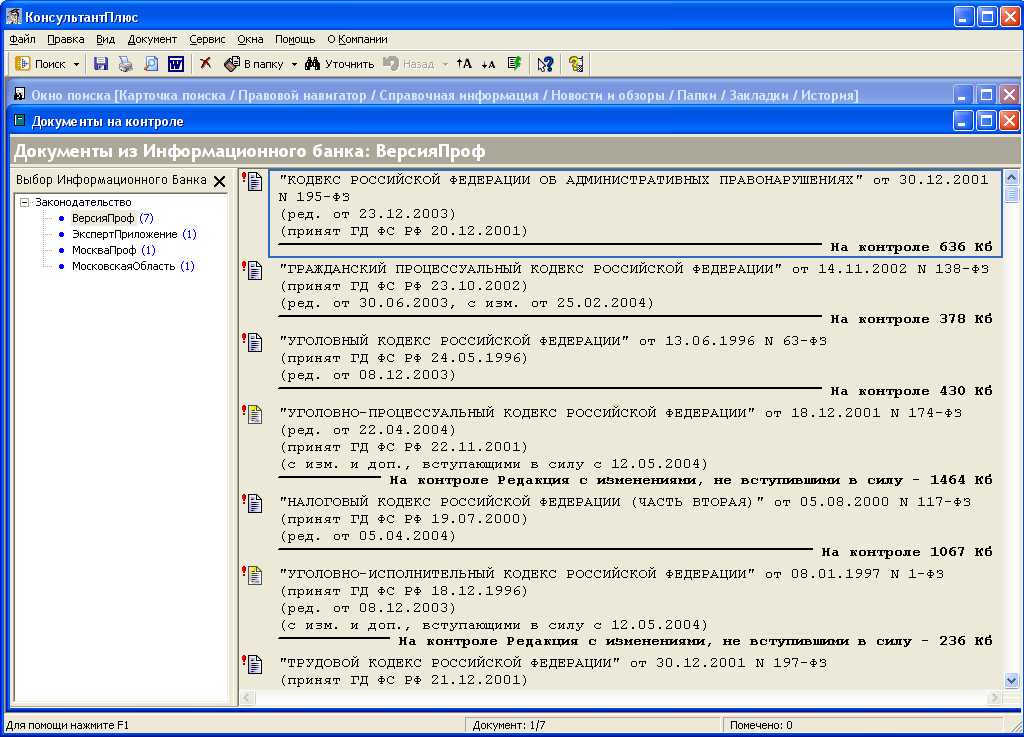The width and height of the screenshot is (1024, 737).
Task: Click icon beside Налоговый кодекс
Action: click(253, 503)
